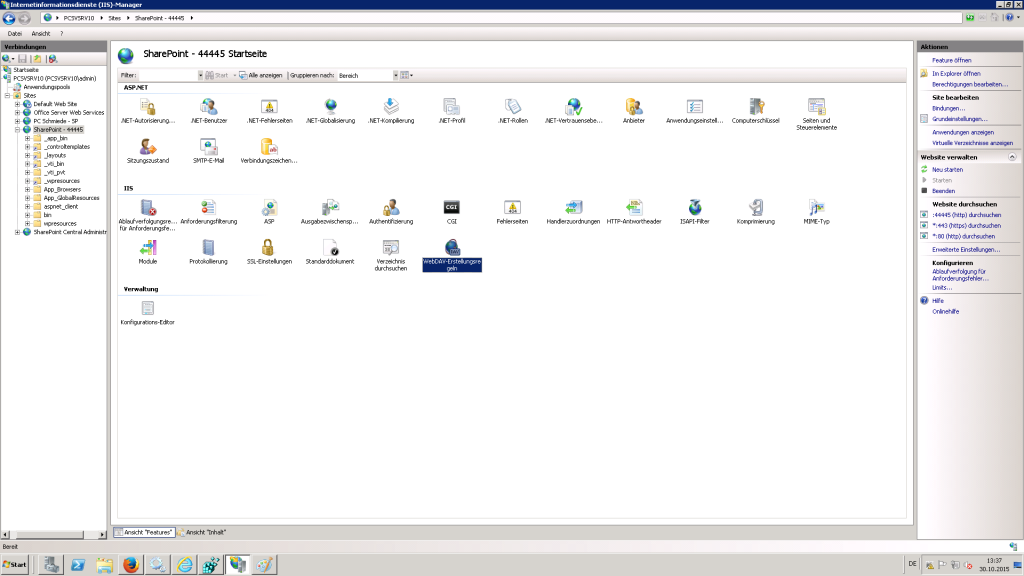The height and width of the screenshot is (576, 1024).
Task: Open the Sitzungszustand feature
Action: pos(148,151)
